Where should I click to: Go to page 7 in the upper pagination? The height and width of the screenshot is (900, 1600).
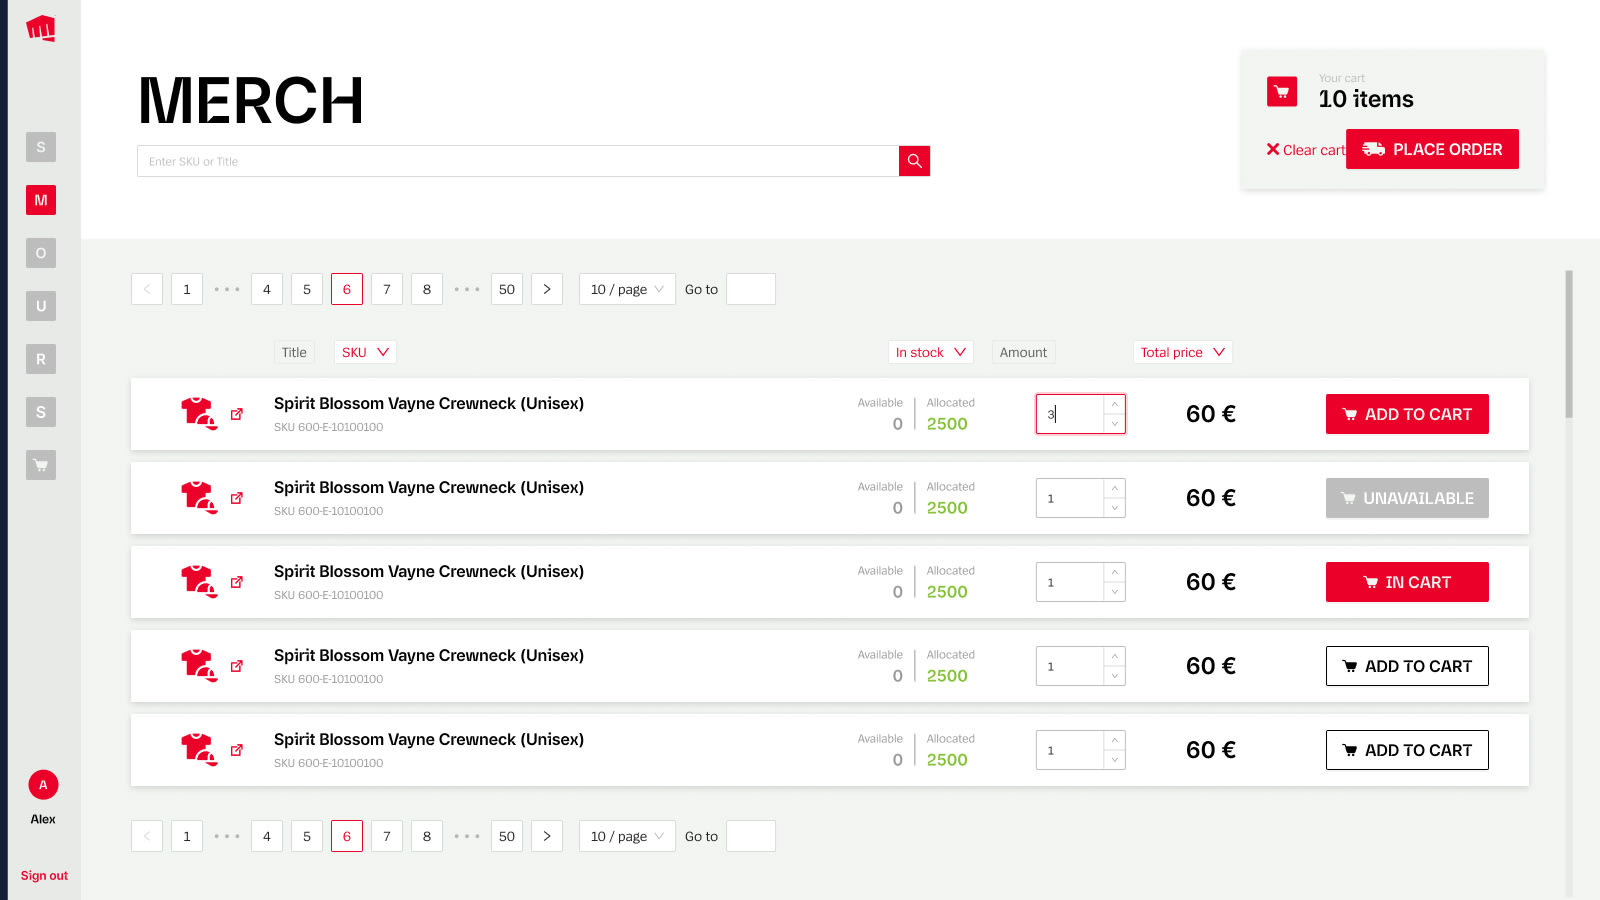pos(387,289)
